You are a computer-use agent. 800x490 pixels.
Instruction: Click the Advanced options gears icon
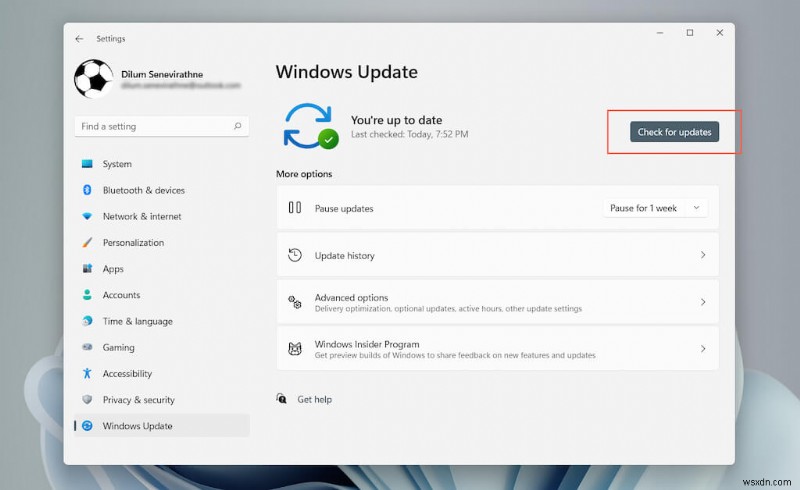coord(294,302)
